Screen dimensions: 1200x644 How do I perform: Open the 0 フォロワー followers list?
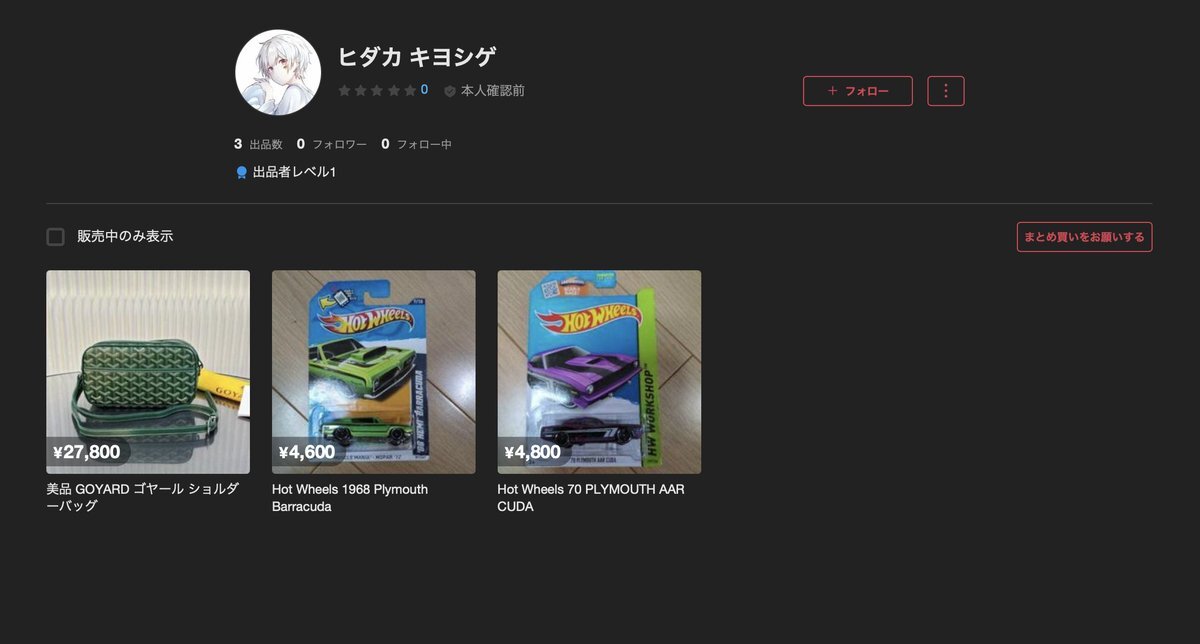332,144
